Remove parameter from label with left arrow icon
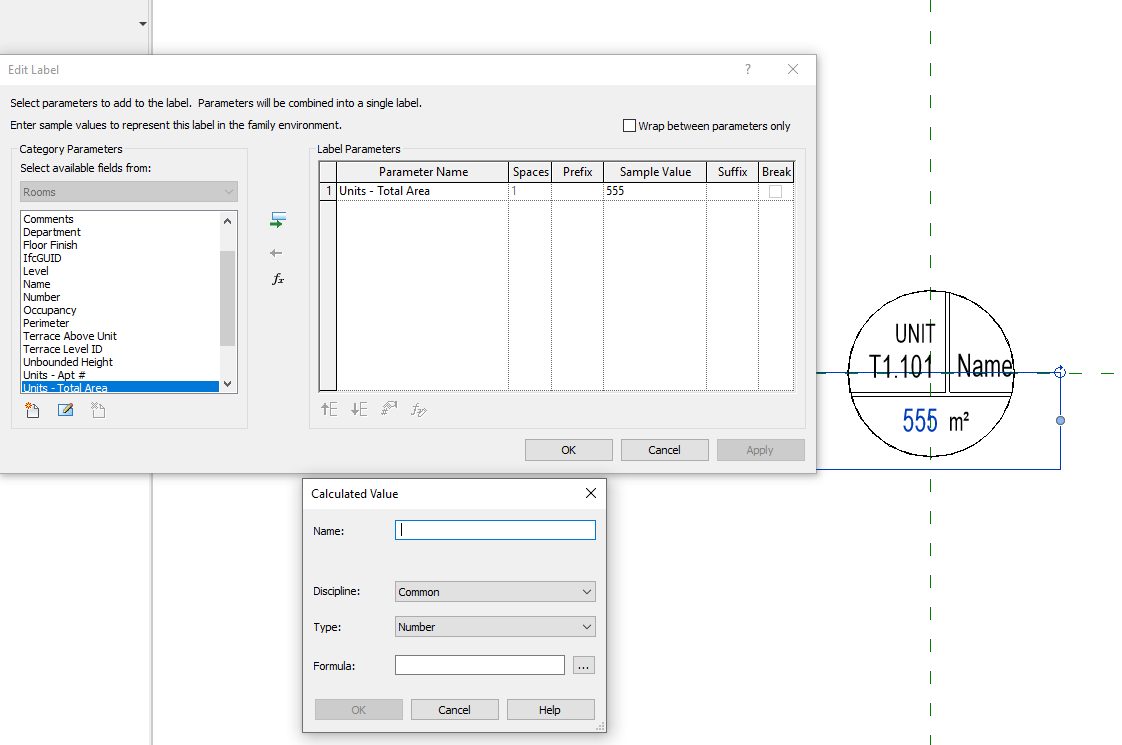 click(277, 252)
